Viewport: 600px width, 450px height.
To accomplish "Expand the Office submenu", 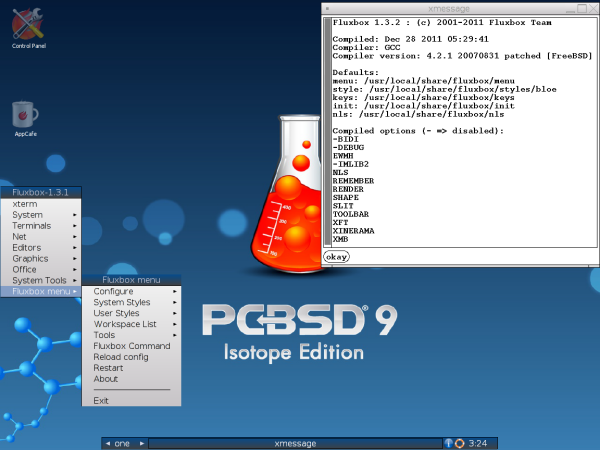I will tap(41, 269).
